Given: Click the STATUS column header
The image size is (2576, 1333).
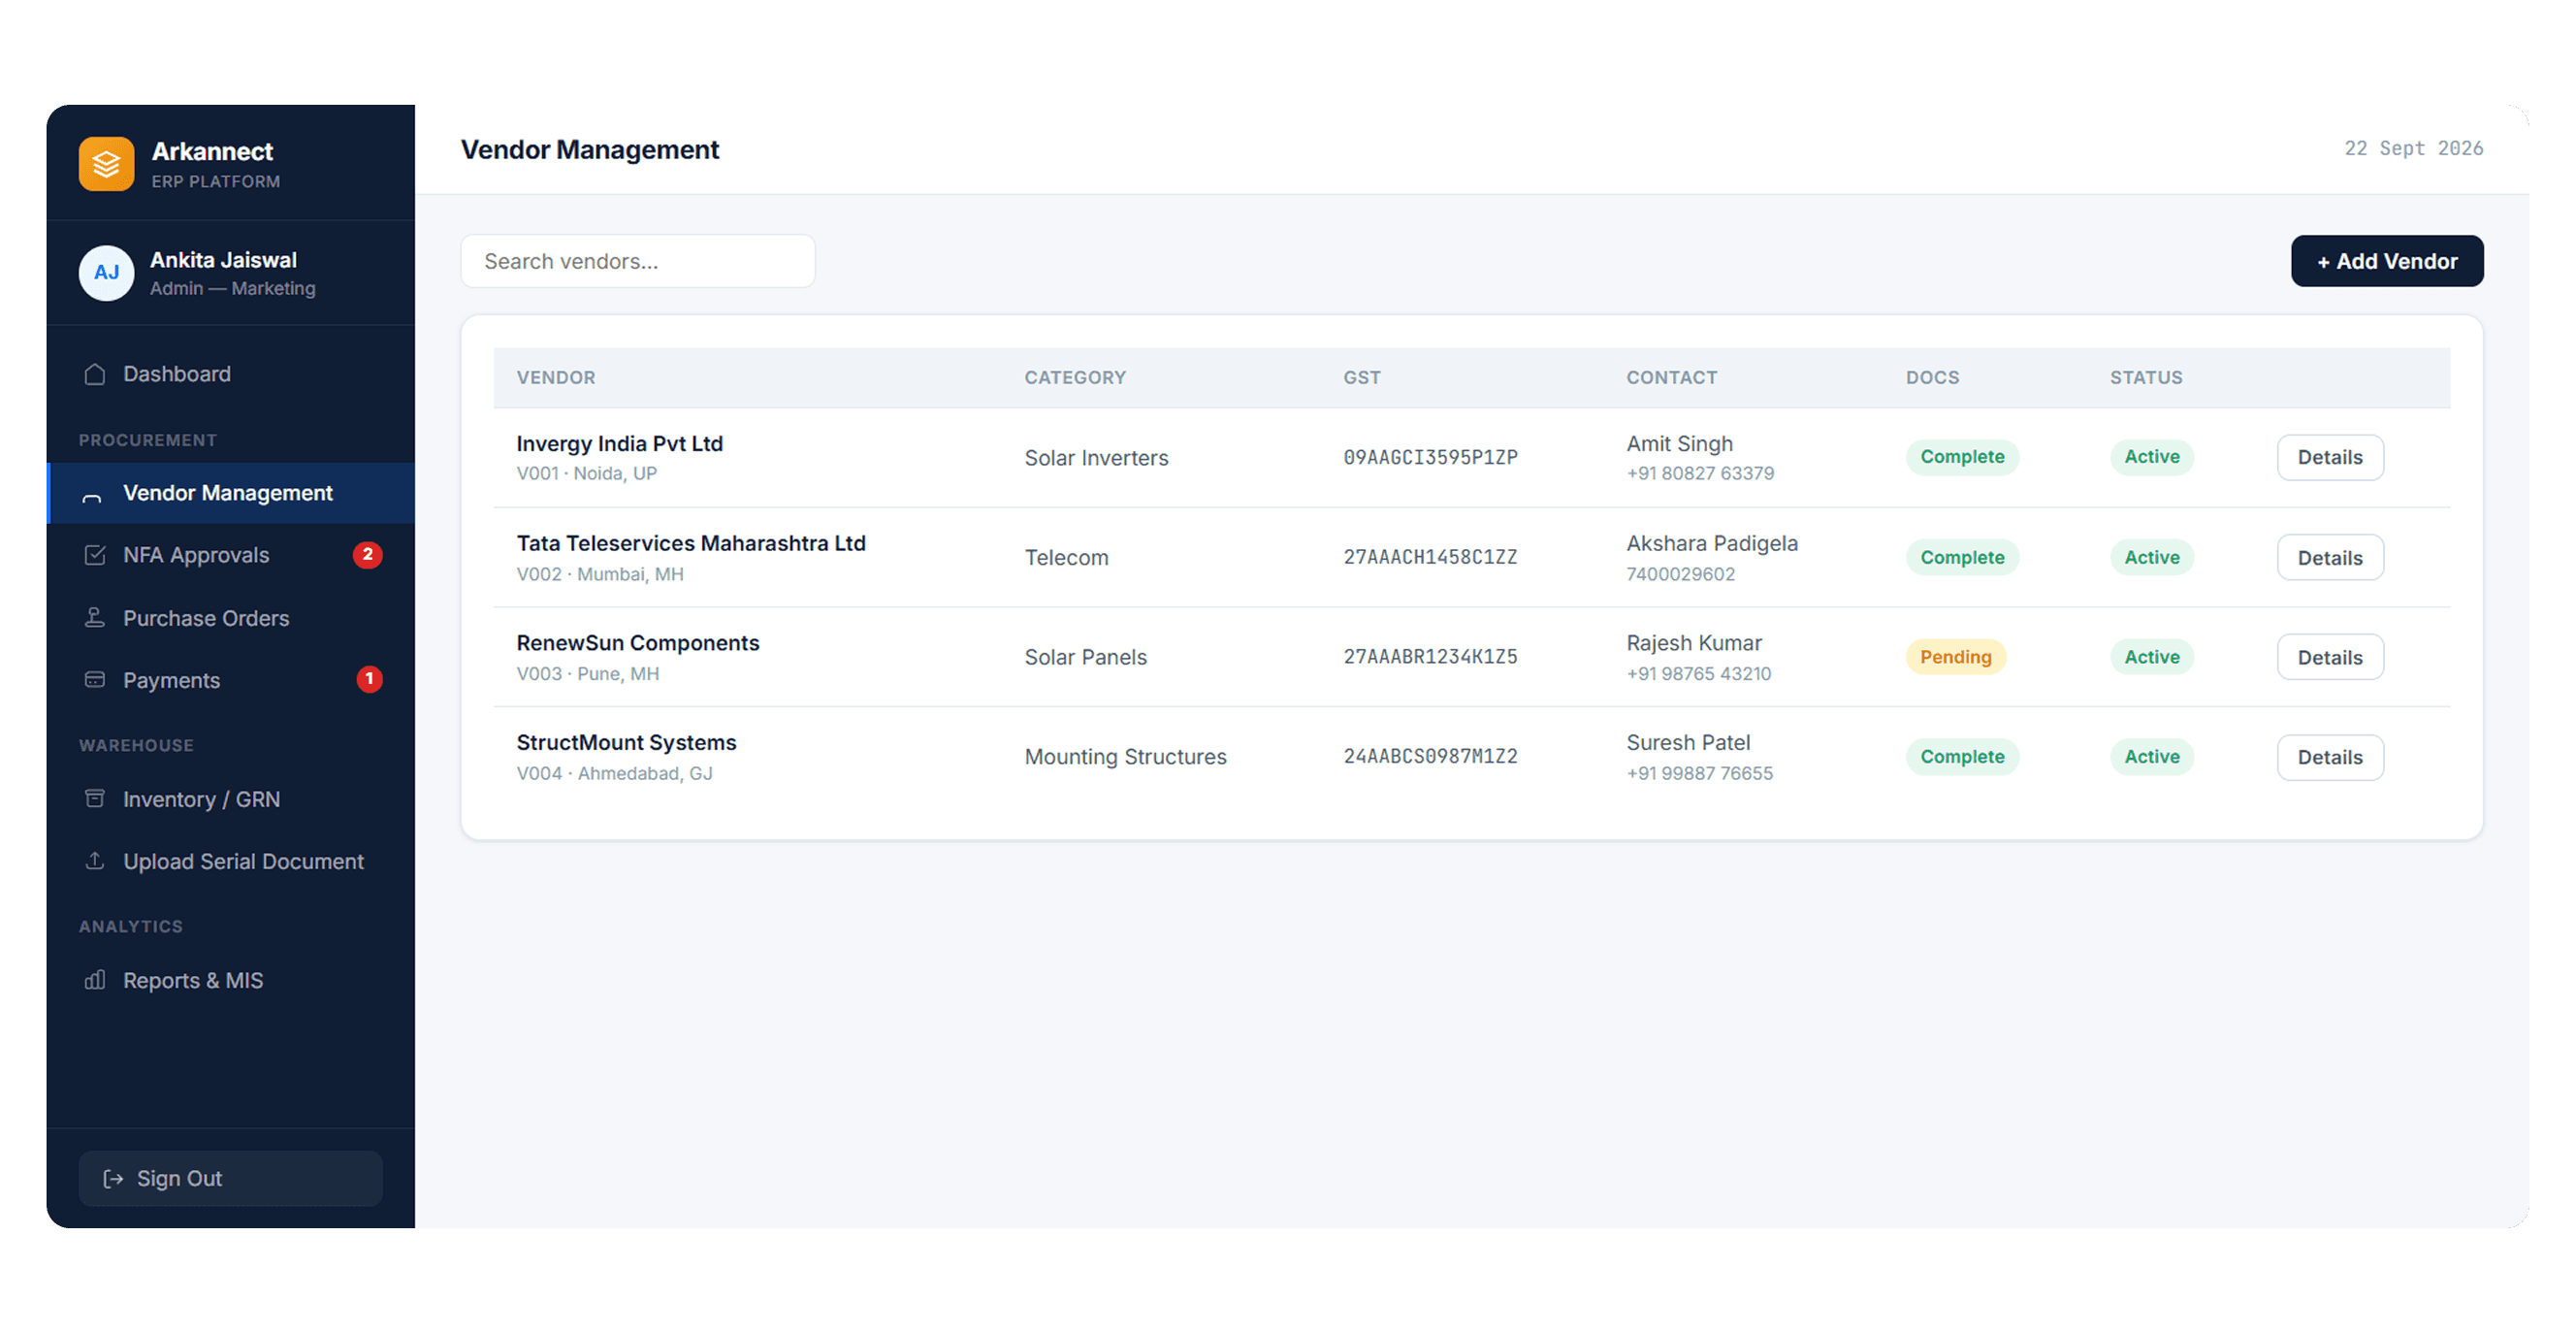Looking at the screenshot, I should click(x=2146, y=378).
